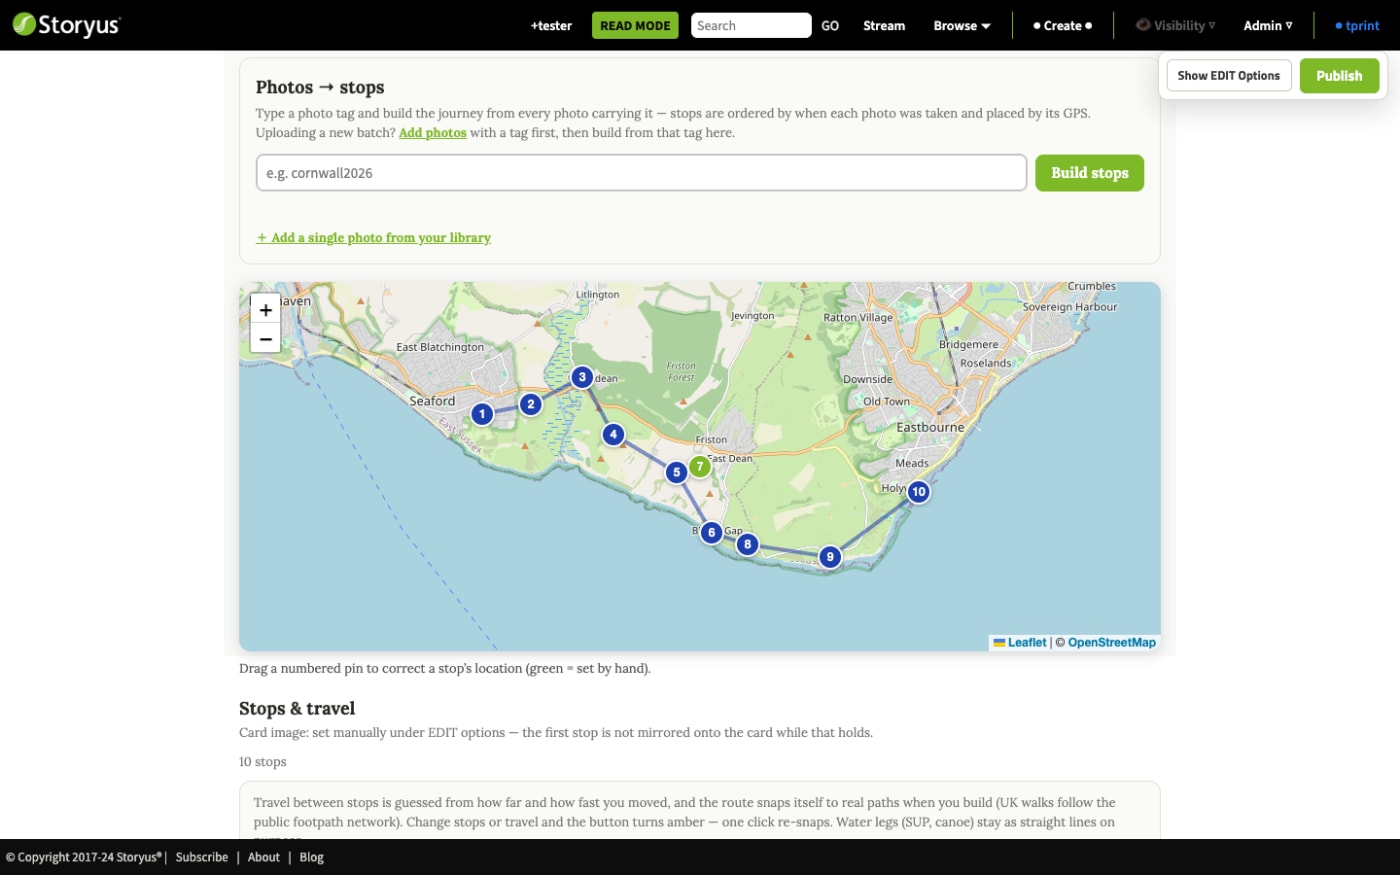Image resolution: width=1400 pixels, height=875 pixels.
Task: Select map pin 1 near Seaford
Action: (x=482, y=413)
